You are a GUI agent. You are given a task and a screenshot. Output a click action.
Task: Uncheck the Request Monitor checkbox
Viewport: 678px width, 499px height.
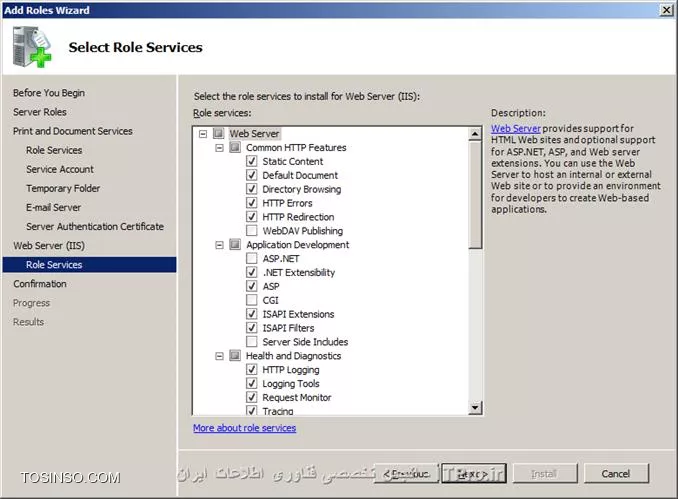(252, 397)
